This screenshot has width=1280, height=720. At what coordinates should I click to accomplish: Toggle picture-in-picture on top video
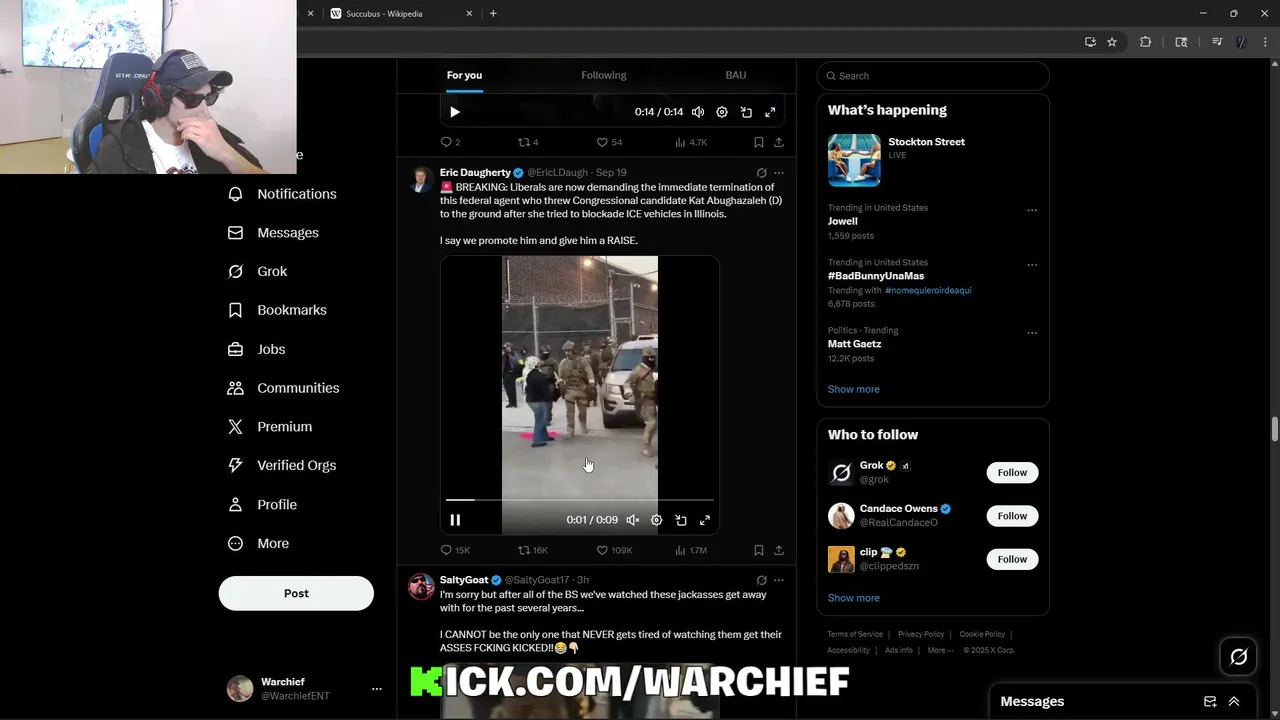746,112
